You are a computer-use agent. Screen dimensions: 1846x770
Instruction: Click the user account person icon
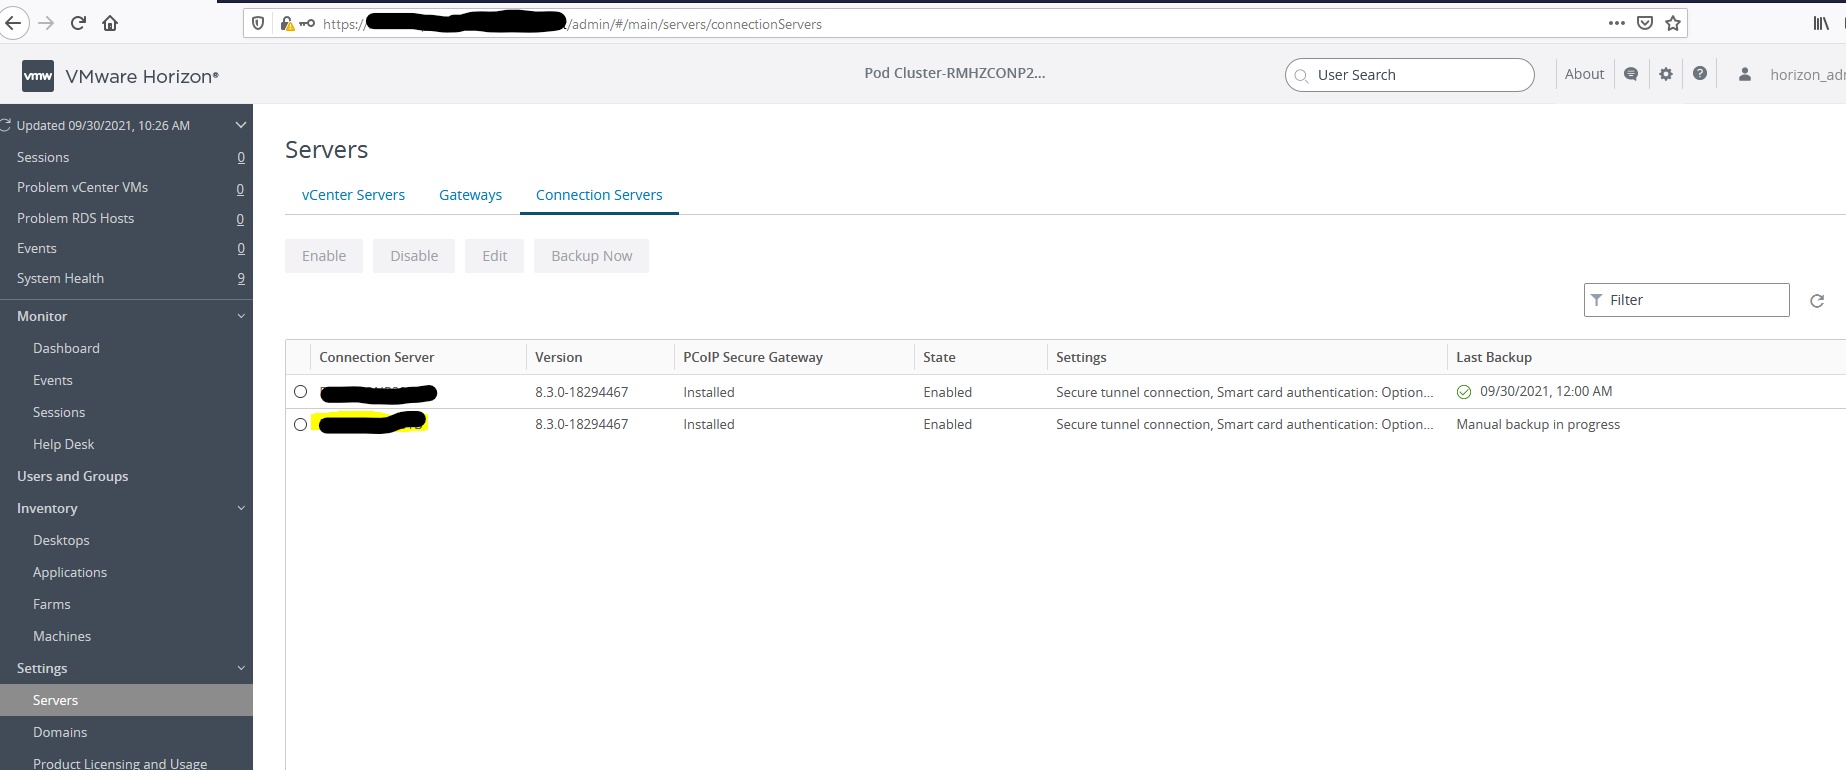pyautogui.click(x=1745, y=74)
